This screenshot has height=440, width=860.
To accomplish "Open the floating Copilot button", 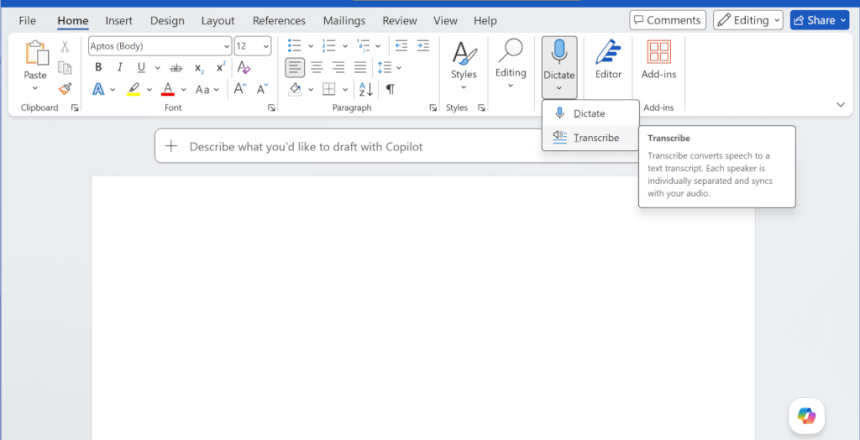I will click(806, 416).
